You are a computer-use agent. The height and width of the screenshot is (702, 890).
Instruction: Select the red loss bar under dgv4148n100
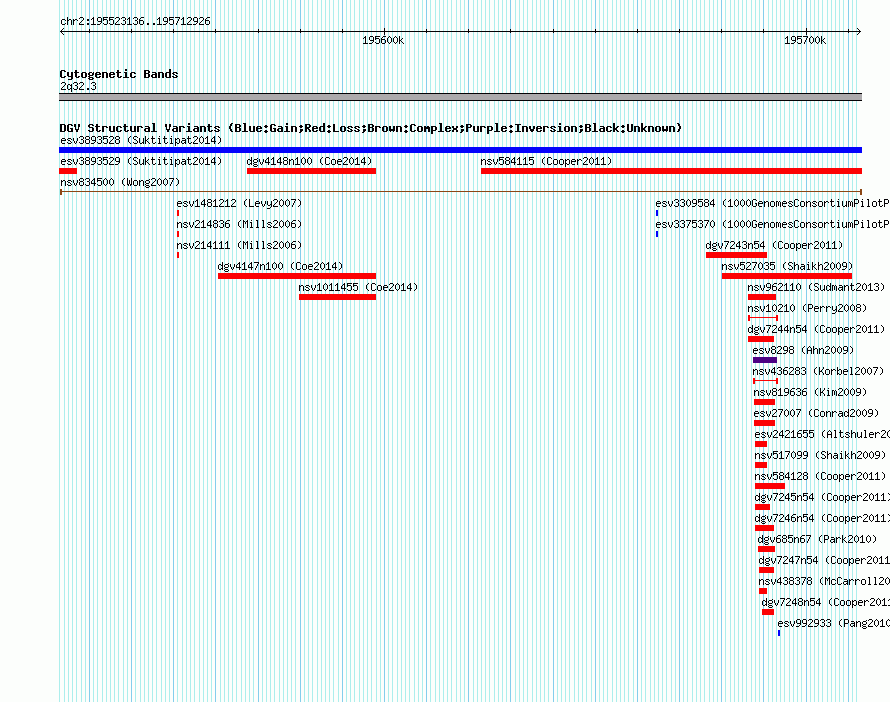point(312,171)
